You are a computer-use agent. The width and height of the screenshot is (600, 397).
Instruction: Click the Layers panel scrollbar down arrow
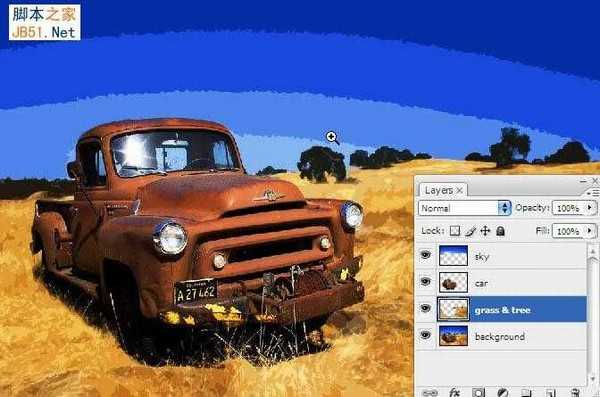(593, 379)
